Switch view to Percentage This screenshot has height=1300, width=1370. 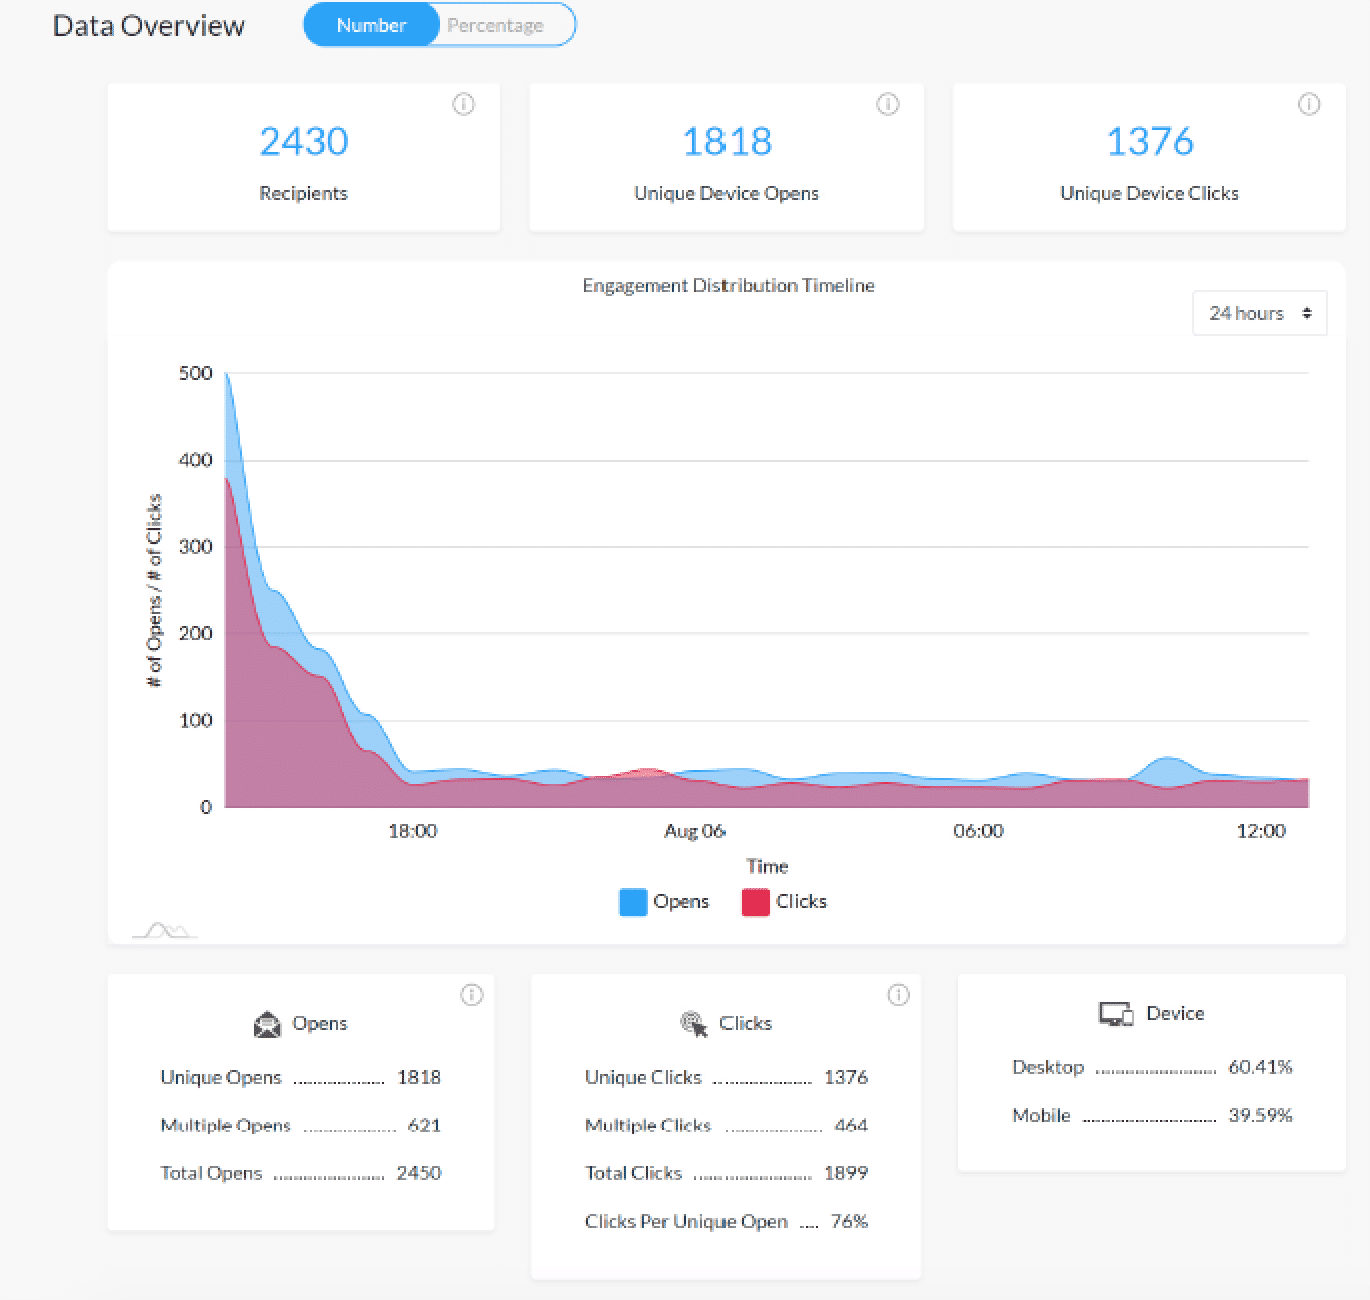(495, 25)
